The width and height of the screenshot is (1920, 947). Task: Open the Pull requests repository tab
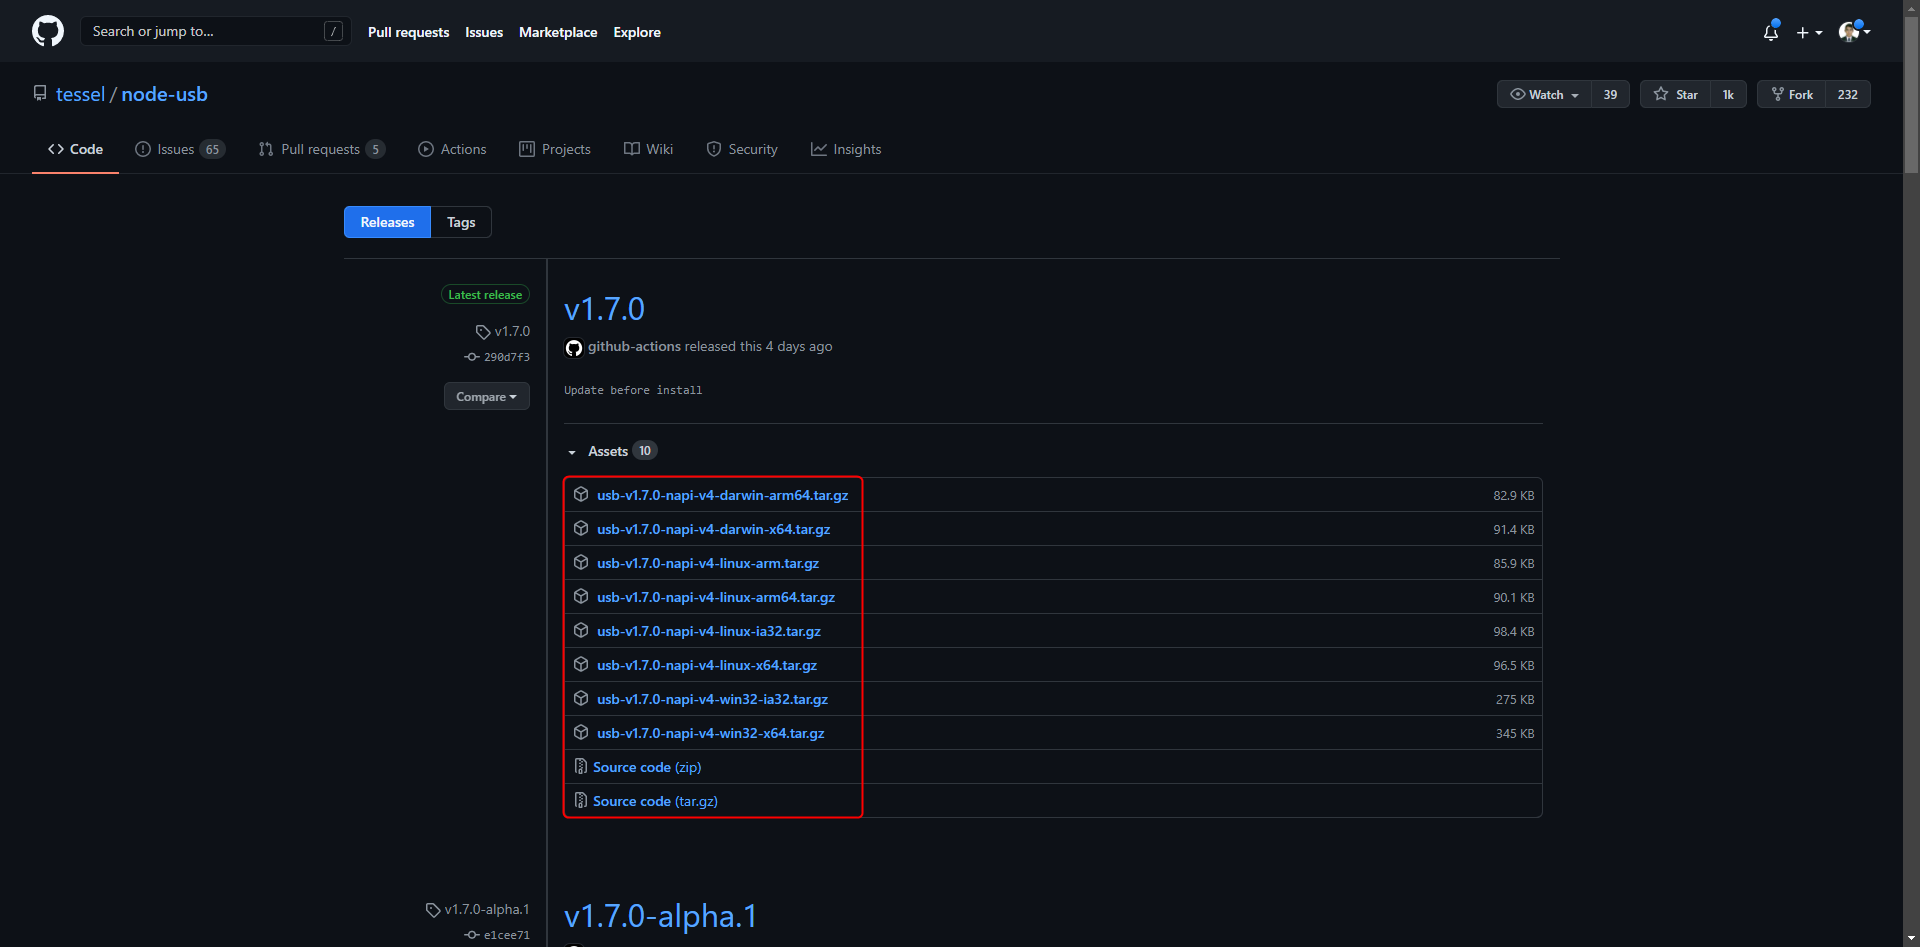(x=321, y=149)
